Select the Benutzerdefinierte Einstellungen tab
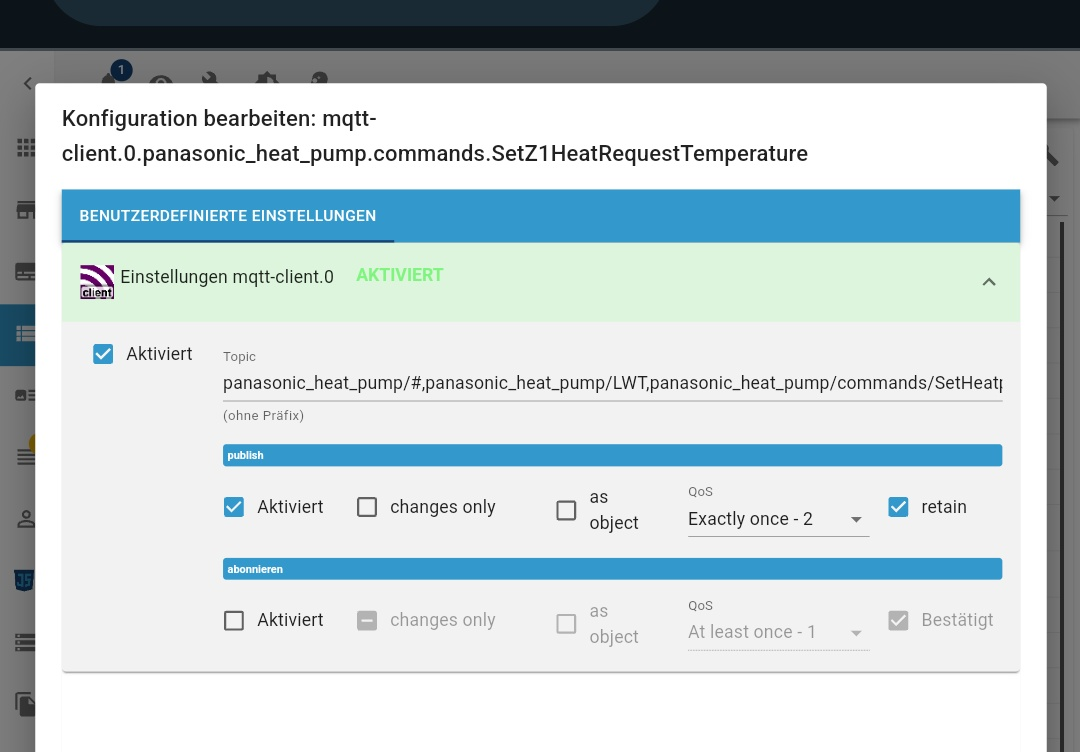Viewport: 1080px width, 752px height. pos(228,216)
